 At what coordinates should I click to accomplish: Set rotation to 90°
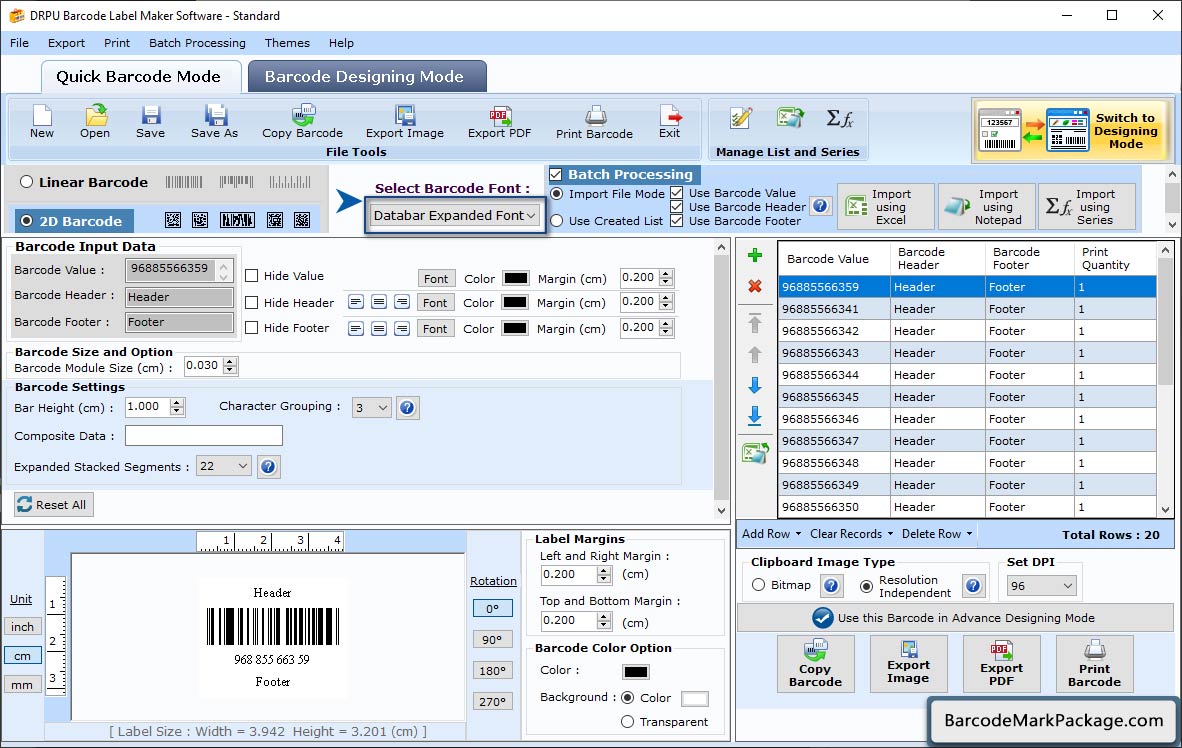[492, 639]
